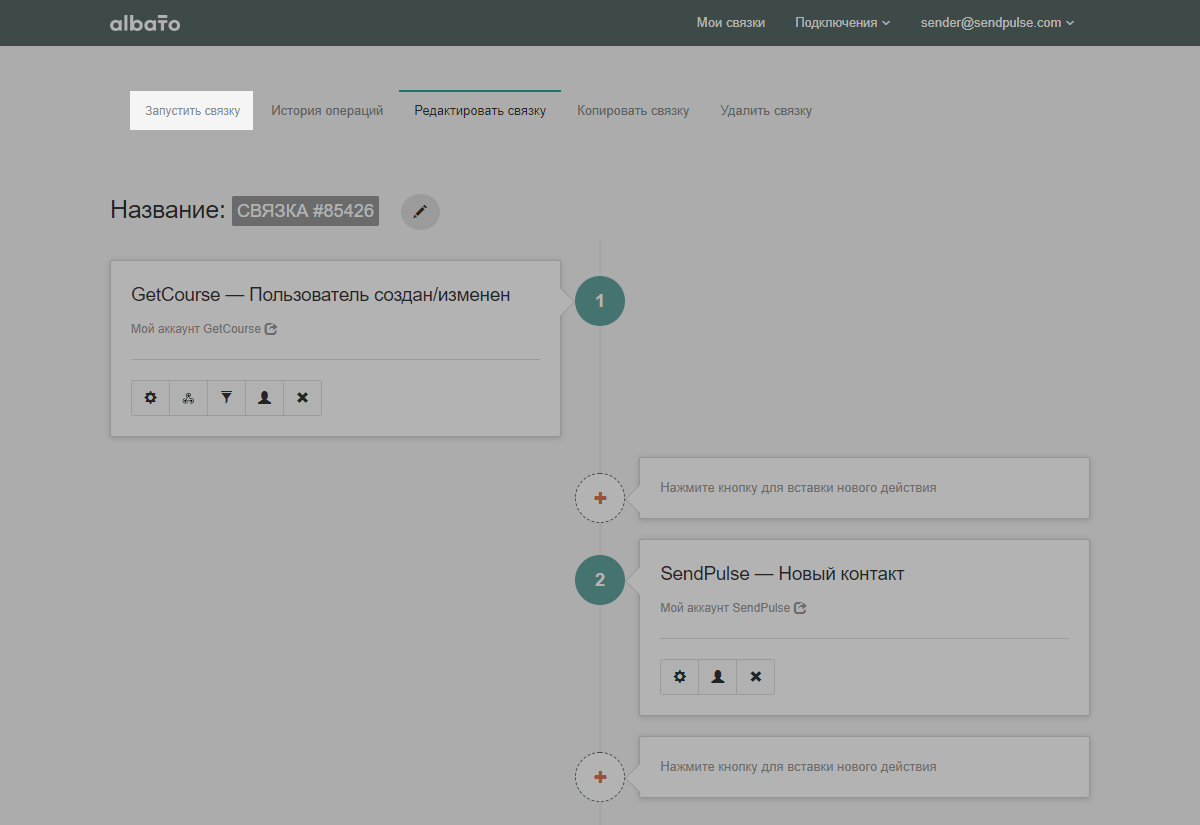Go to Мои связки
Viewport: 1200px width, 825px height.
pos(731,23)
